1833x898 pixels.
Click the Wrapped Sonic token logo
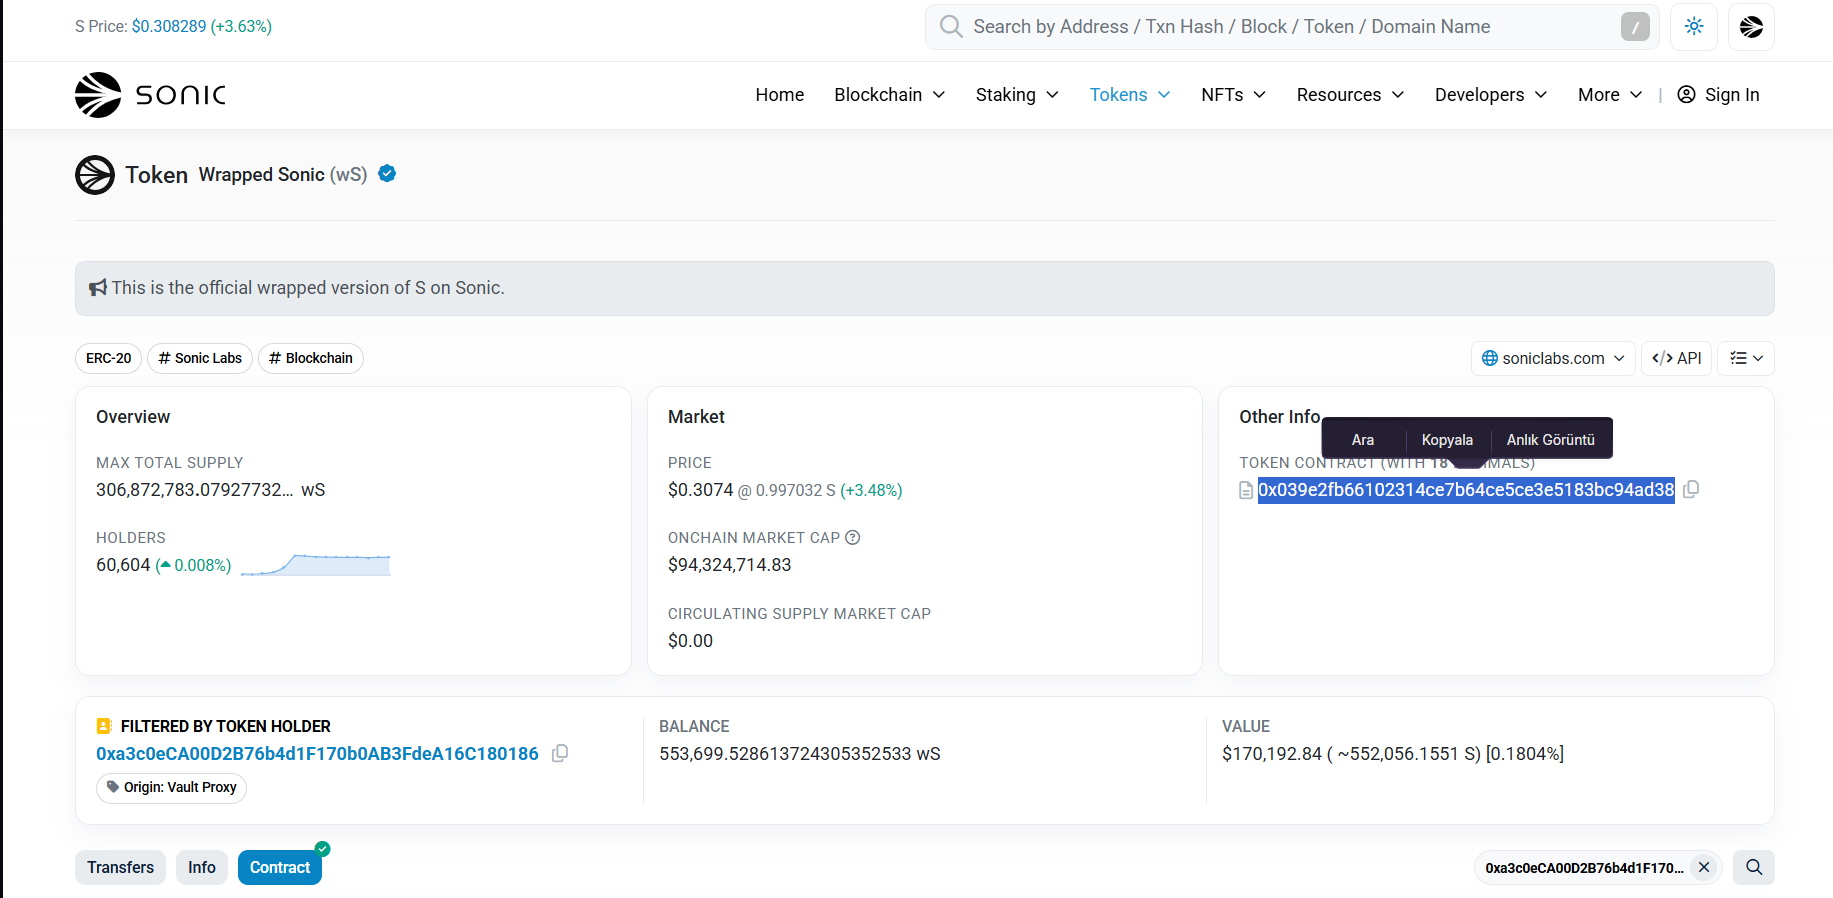click(95, 175)
